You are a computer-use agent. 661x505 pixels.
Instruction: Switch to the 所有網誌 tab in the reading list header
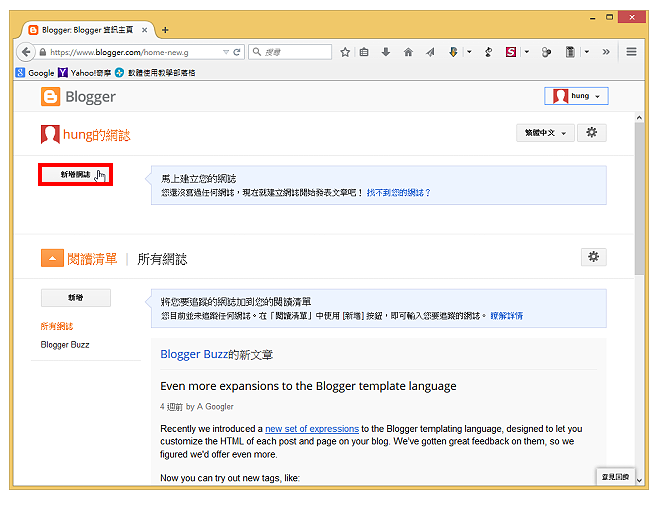[x=162, y=259]
